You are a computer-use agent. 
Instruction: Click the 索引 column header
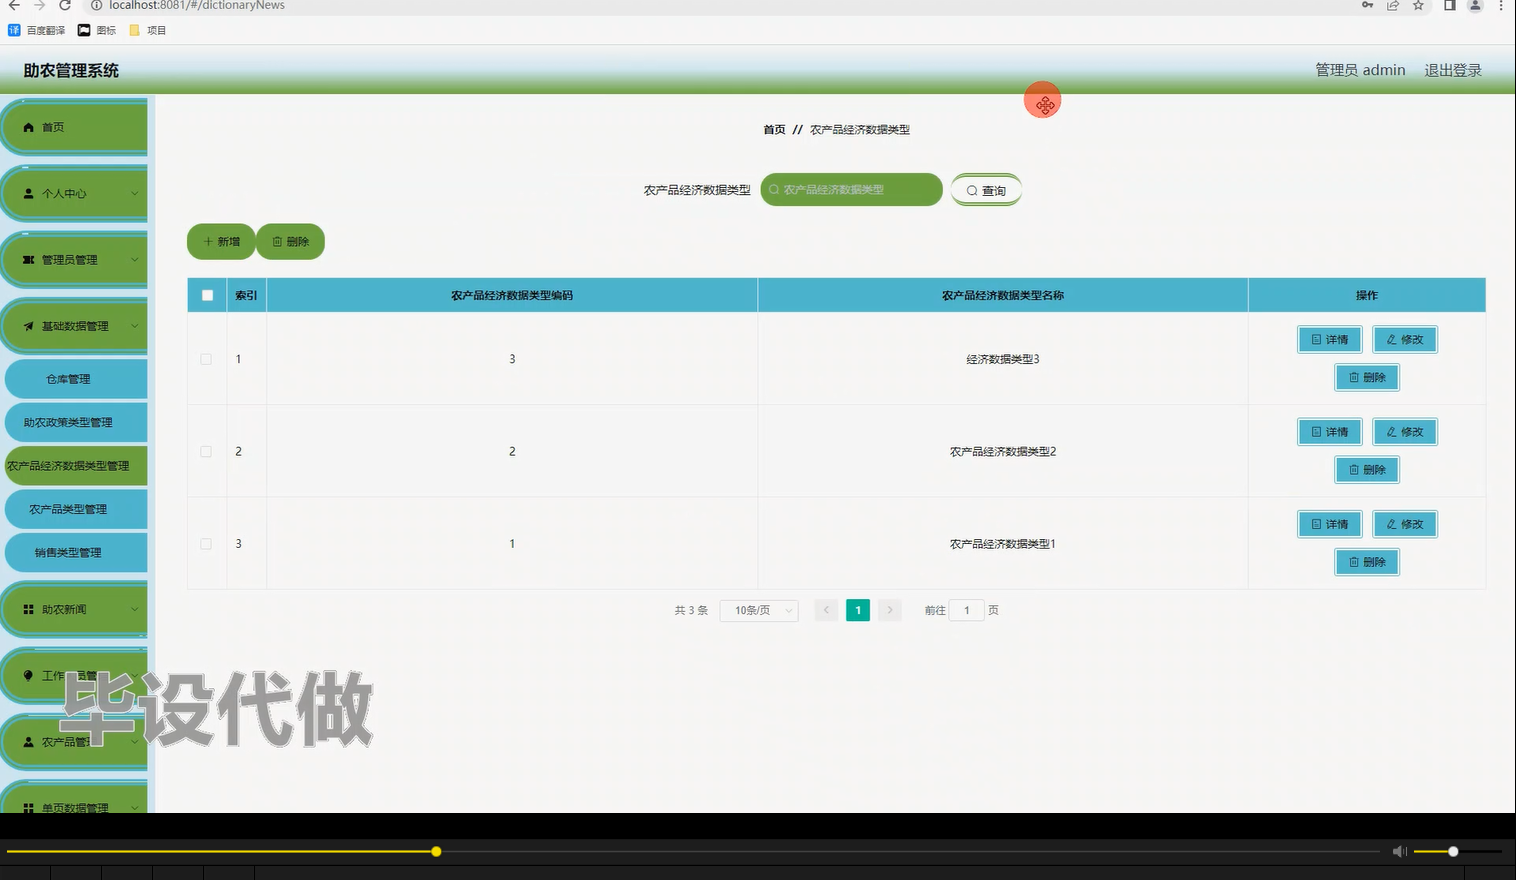click(x=246, y=296)
